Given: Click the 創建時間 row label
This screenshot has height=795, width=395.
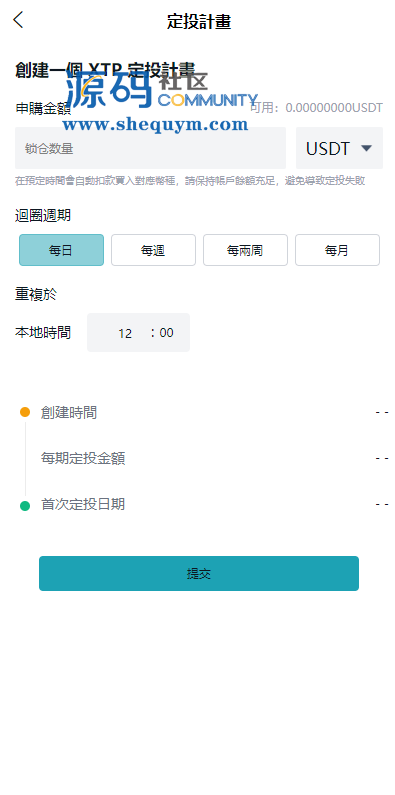Looking at the screenshot, I should [69, 412].
